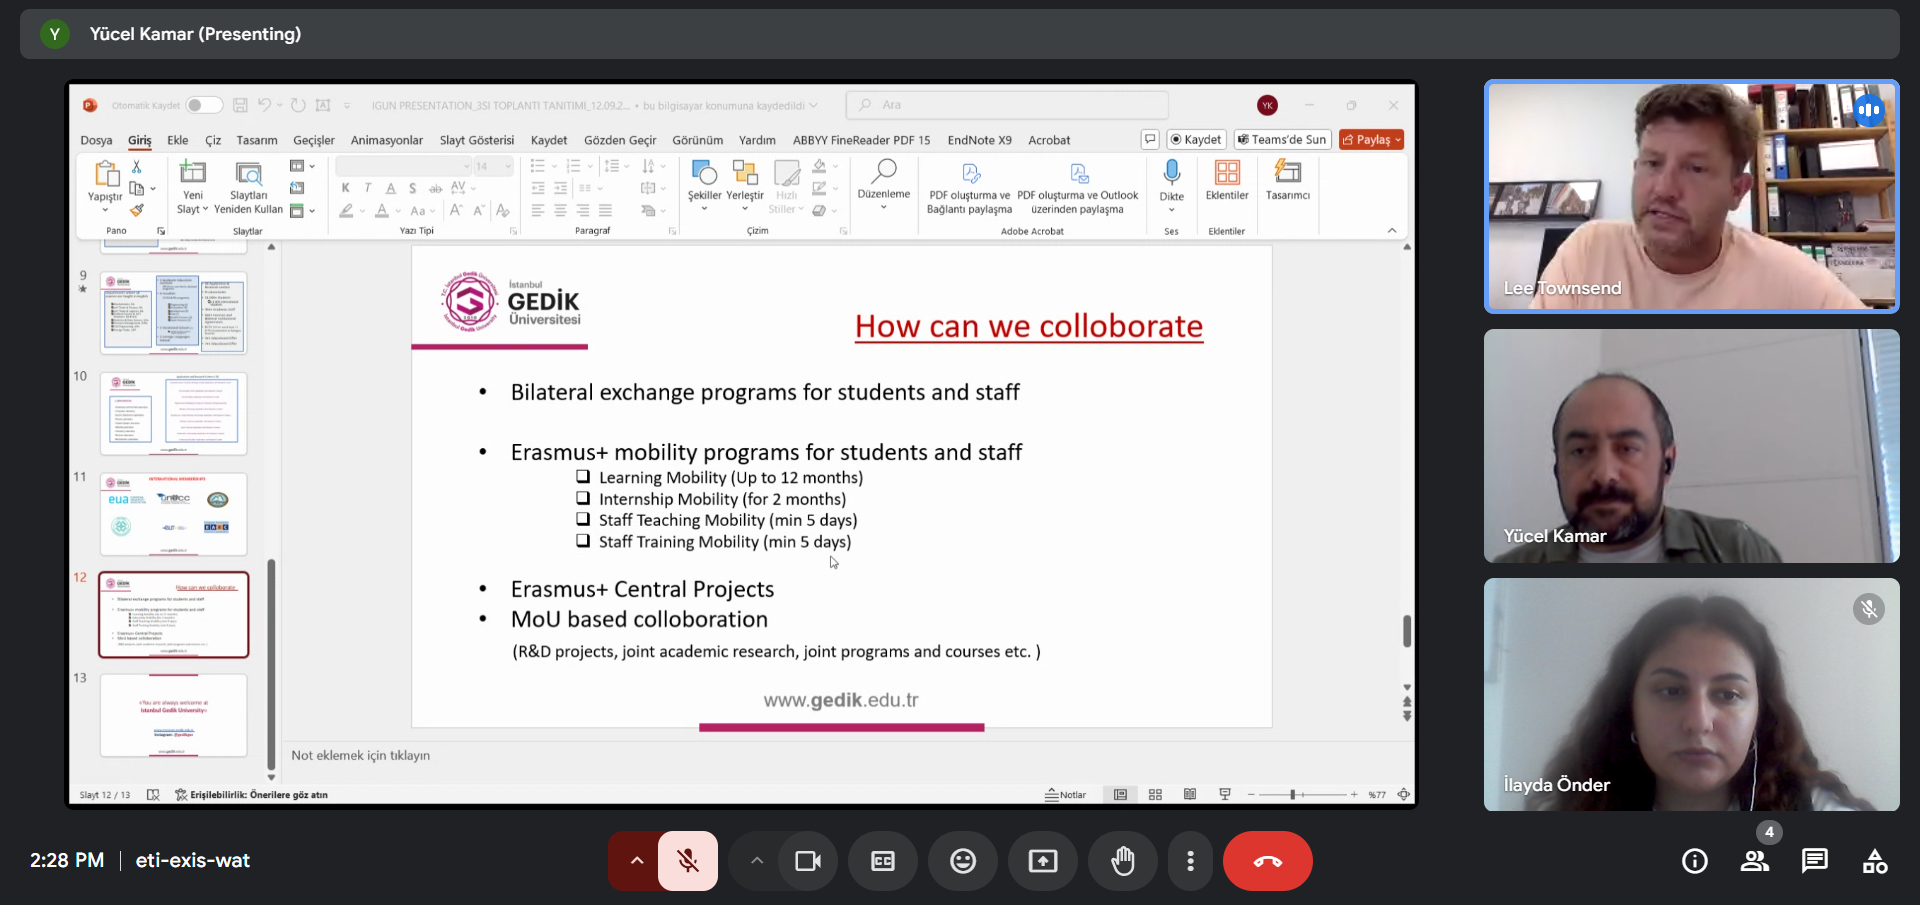Open the Dosya menu
Image resolution: width=1920 pixels, height=905 pixels.
coord(96,140)
